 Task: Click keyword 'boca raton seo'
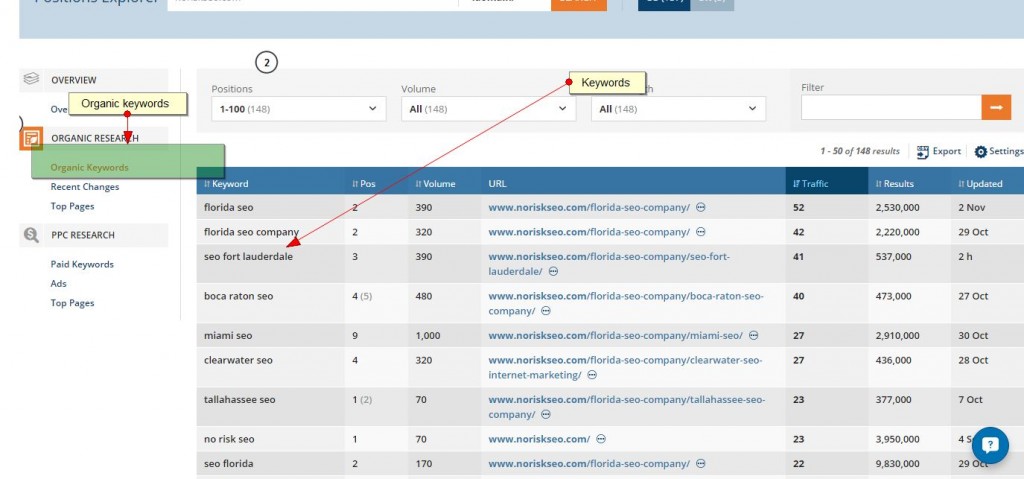pos(238,296)
